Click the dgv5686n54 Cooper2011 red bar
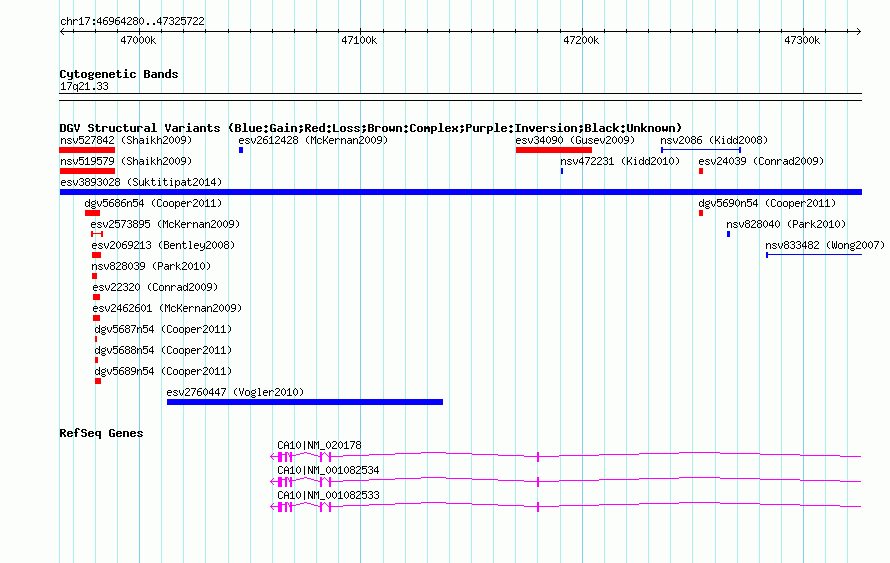 93,213
